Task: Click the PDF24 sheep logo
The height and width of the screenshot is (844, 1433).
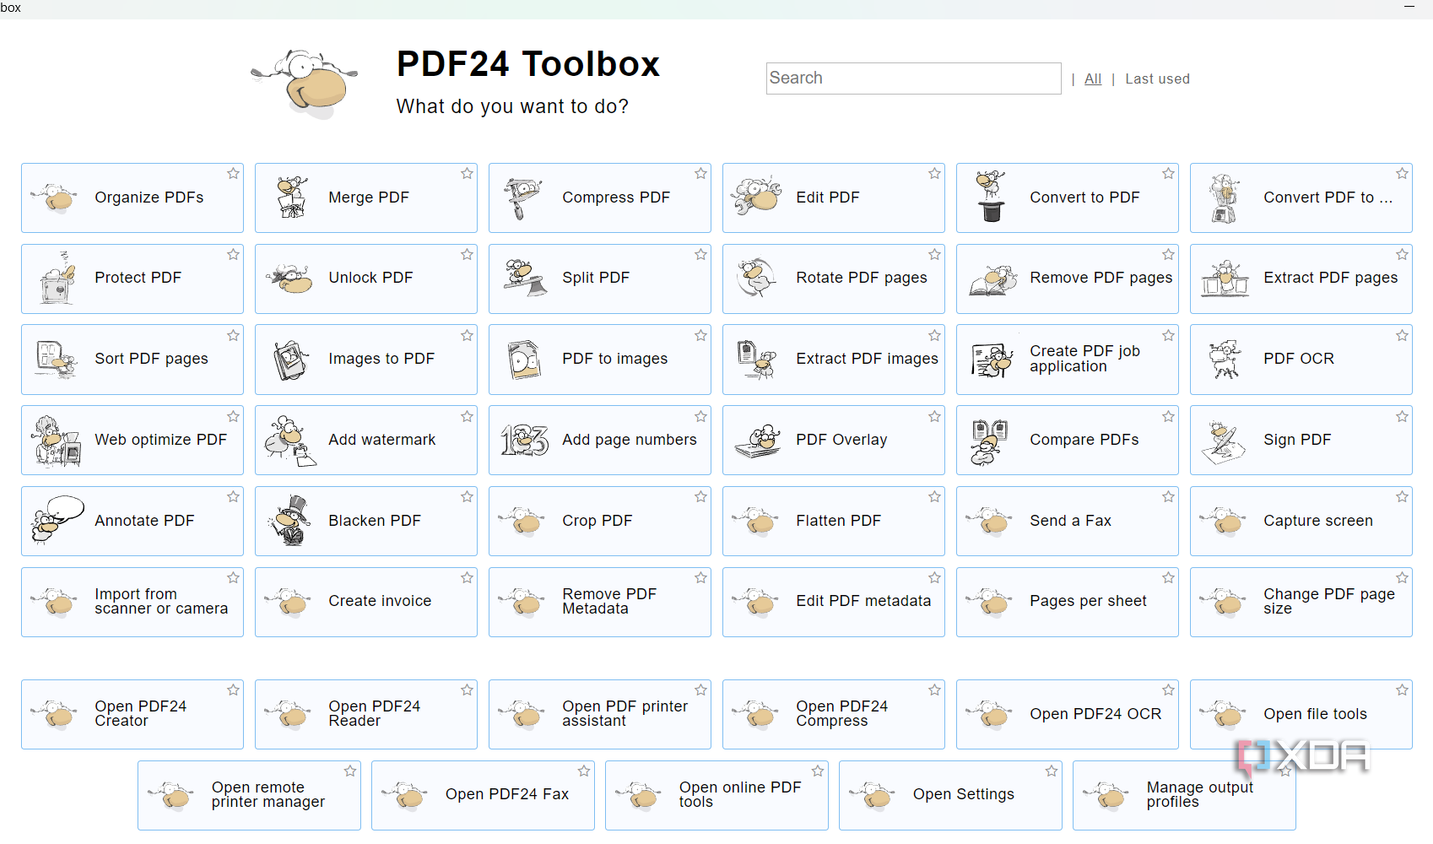Action: (x=305, y=84)
